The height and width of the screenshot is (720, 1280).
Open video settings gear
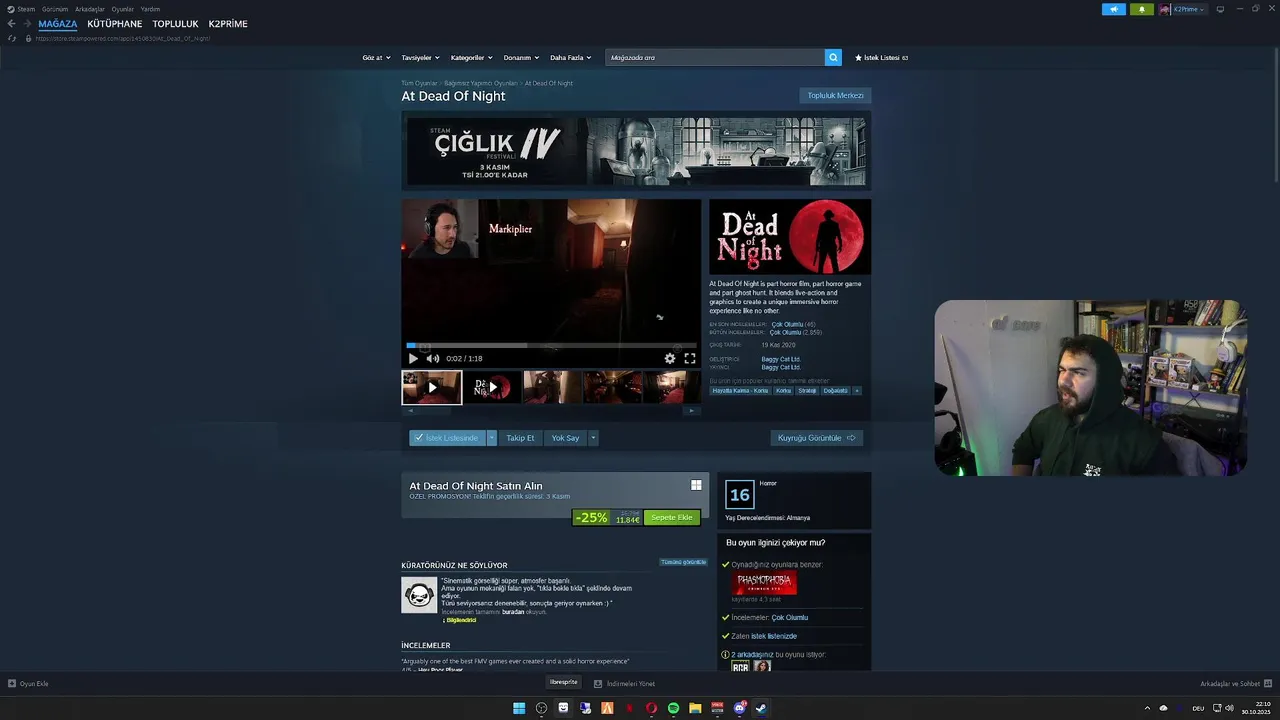pos(670,358)
